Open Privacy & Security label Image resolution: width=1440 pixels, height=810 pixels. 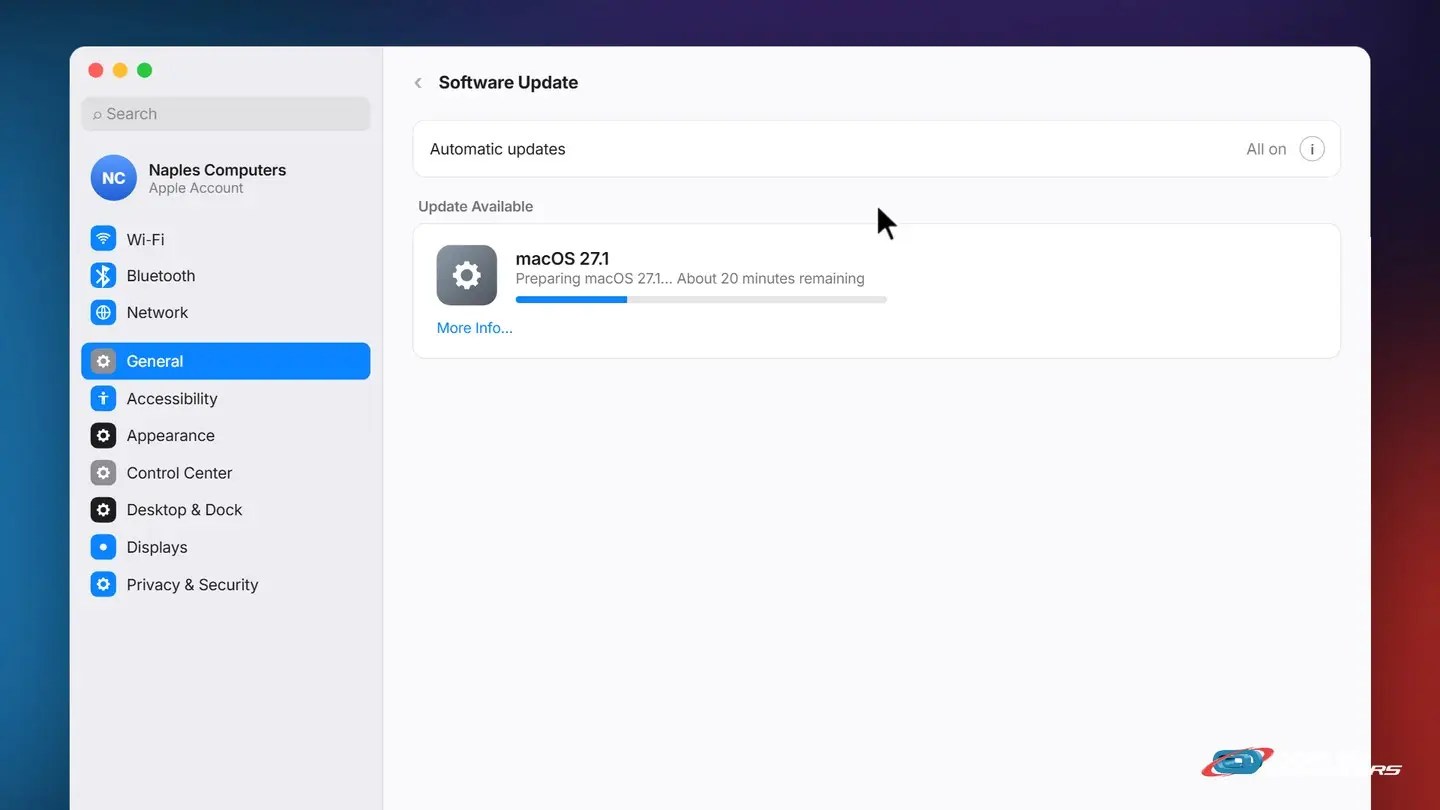[x=193, y=584]
